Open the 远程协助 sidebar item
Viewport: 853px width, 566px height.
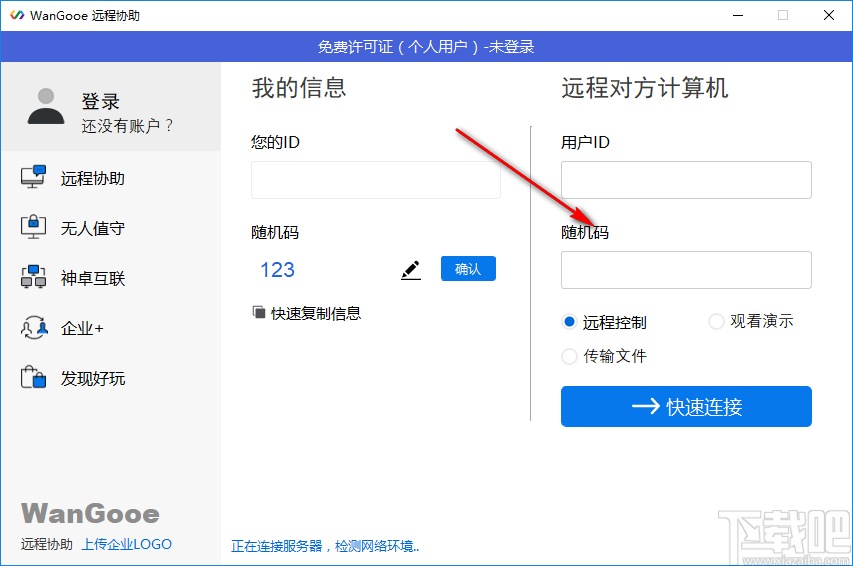93,179
